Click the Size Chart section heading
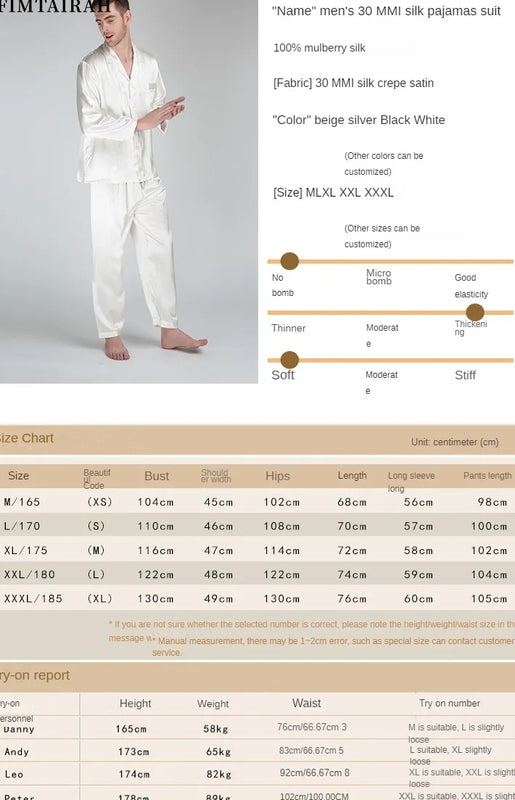Screen dimensions: 515x800 (x=27, y=438)
